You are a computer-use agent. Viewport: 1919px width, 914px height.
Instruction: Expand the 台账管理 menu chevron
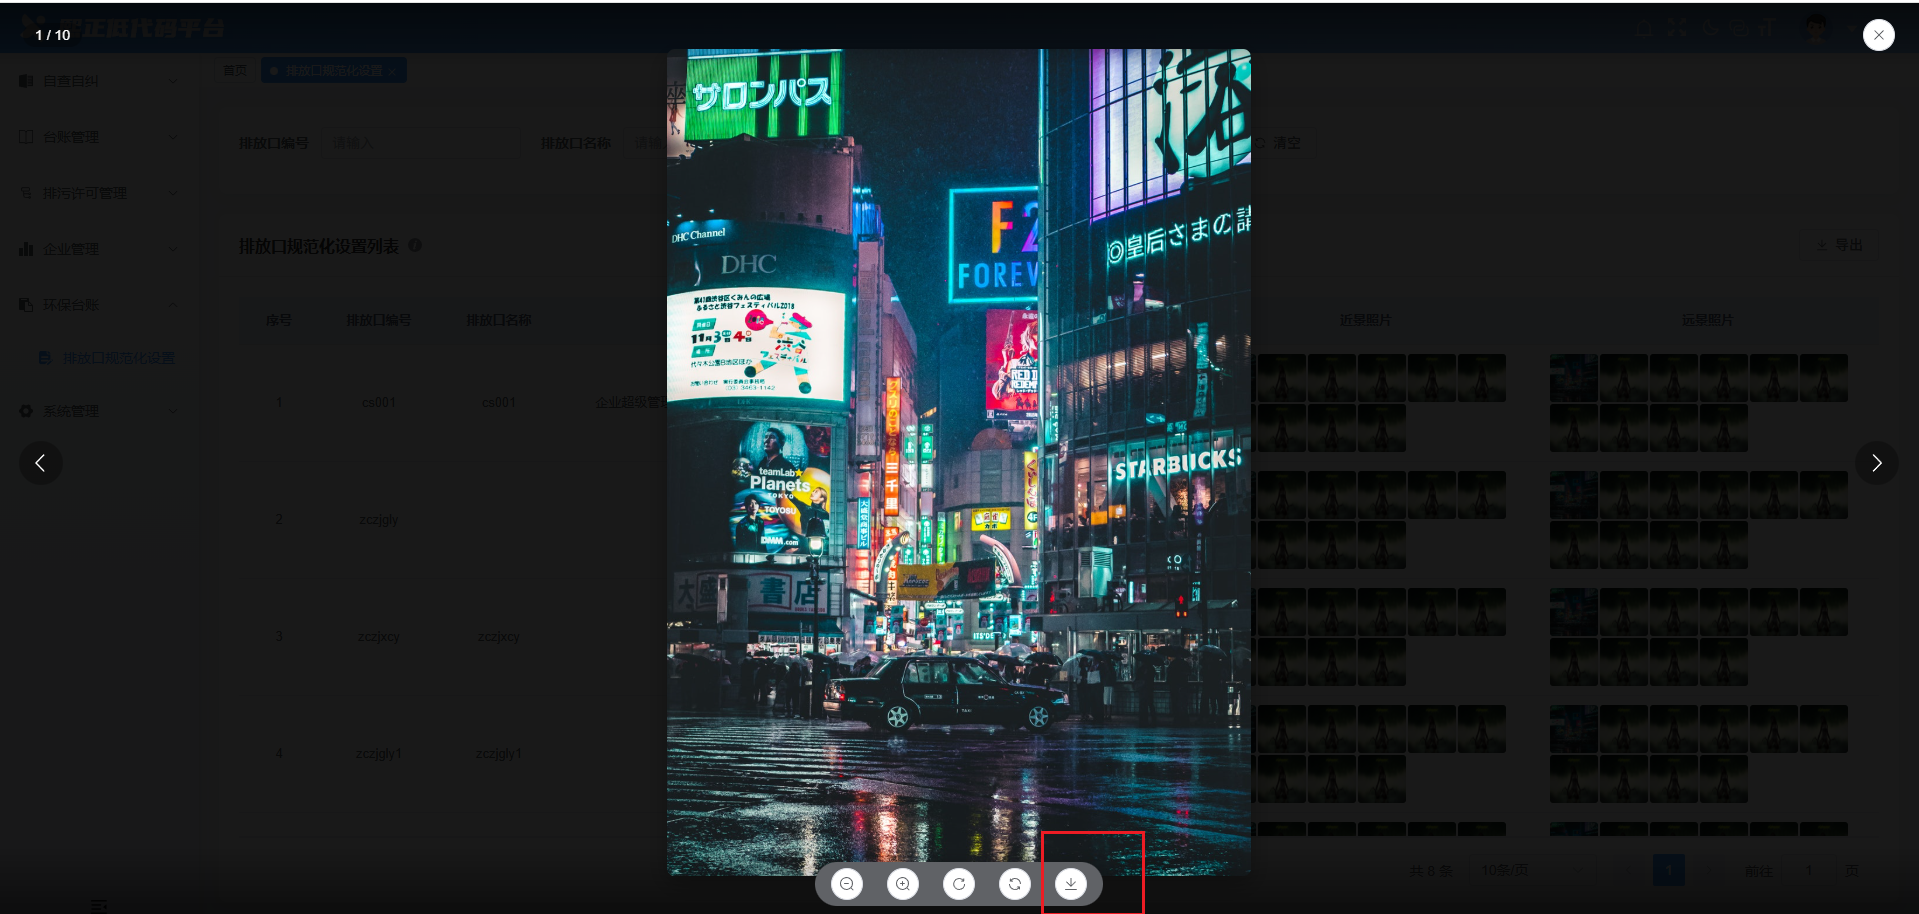173,137
